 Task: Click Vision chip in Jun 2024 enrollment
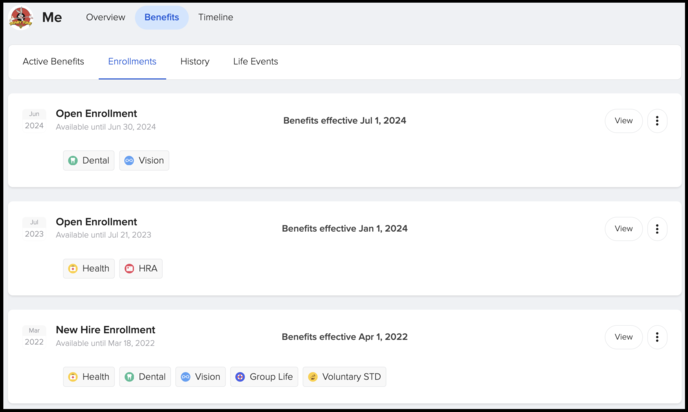144,161
